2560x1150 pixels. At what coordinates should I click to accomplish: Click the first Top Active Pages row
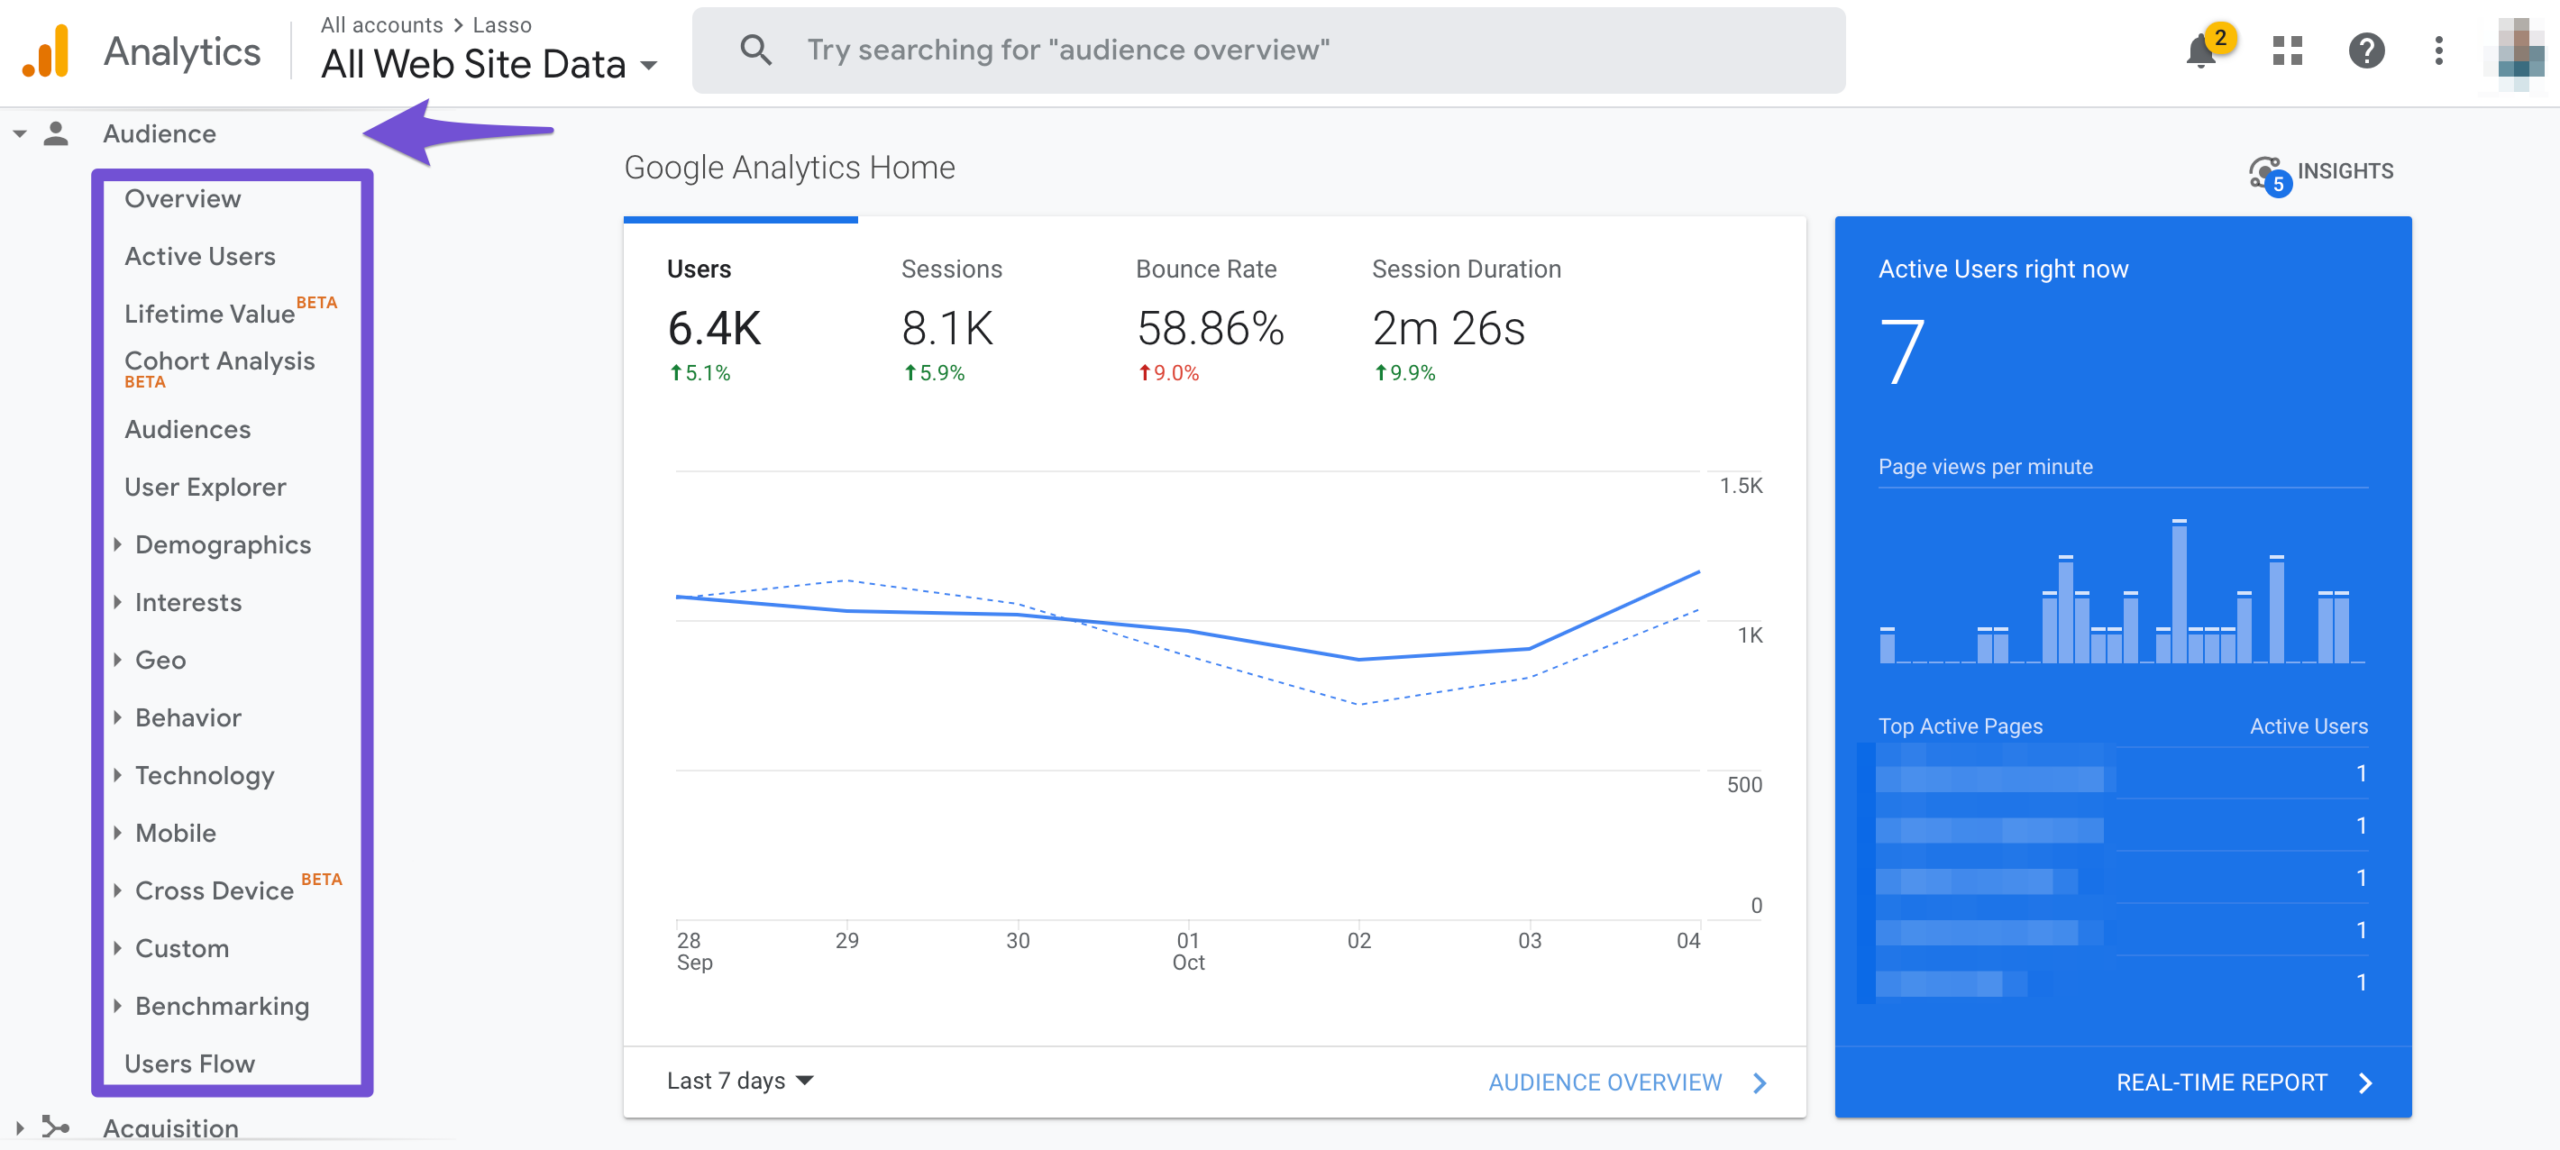(2121, 773)
